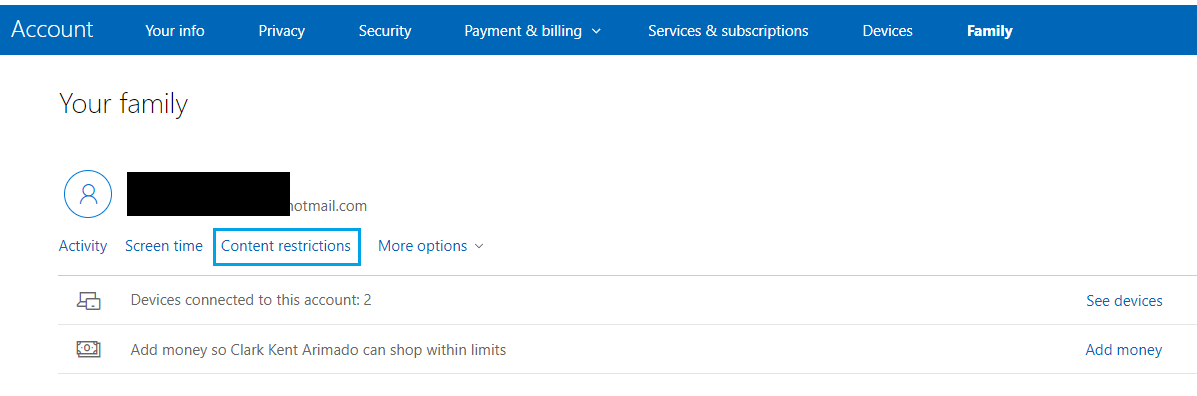Image resolution: width=1197 pixels, height=396 pixels.
Task: Click the connected devices icon
Action: (89, 301)
